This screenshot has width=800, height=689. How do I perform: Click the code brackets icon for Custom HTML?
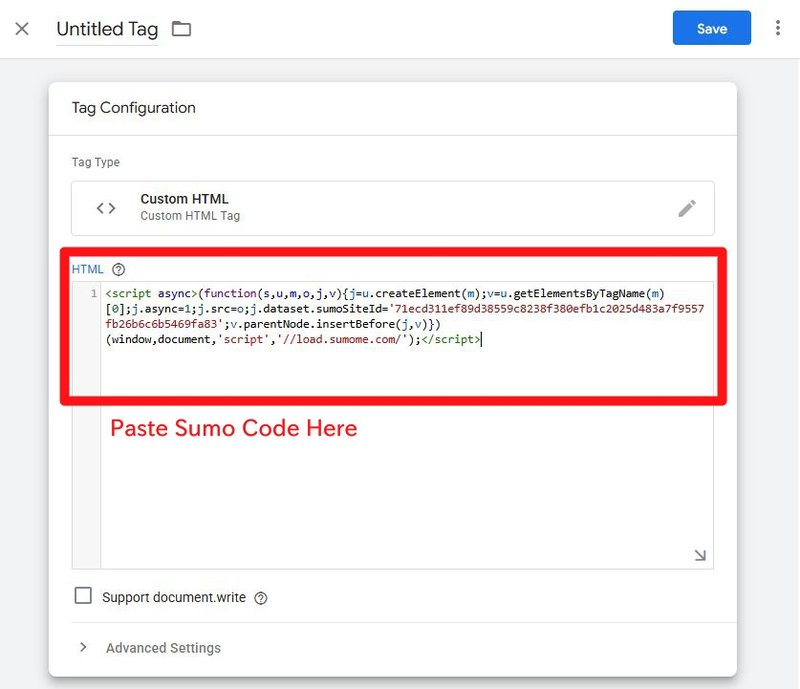click(x=106, y=208)
